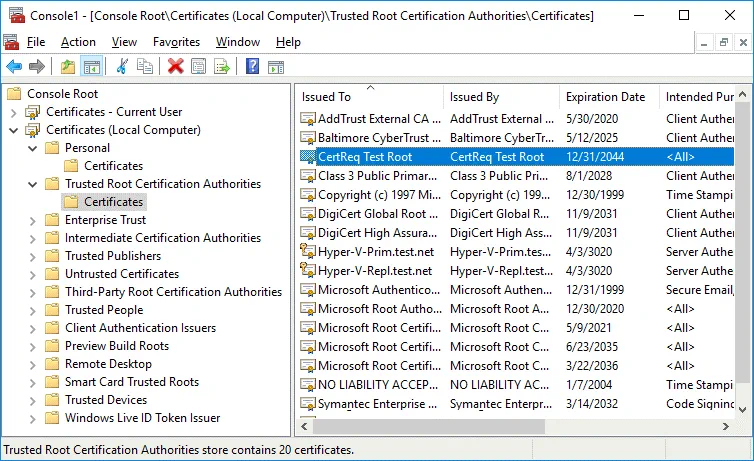Toggle the Show/Hide Action Pane icon
Viewport: 754px width, 461px height.
[275, 66]
